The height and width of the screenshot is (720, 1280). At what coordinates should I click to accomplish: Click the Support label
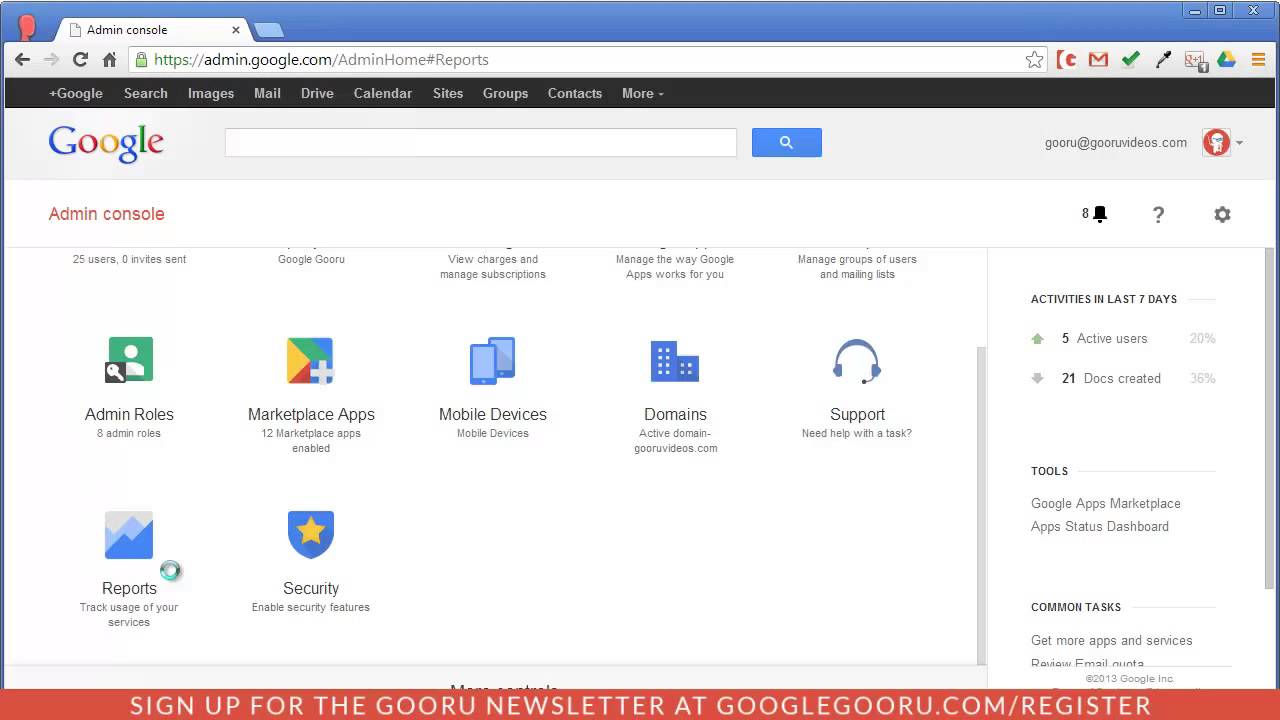857,415
